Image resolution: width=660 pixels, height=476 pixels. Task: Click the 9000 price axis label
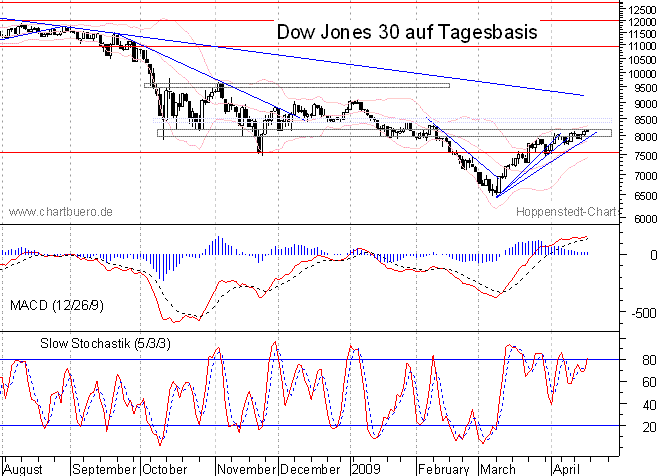click(645, 104)
